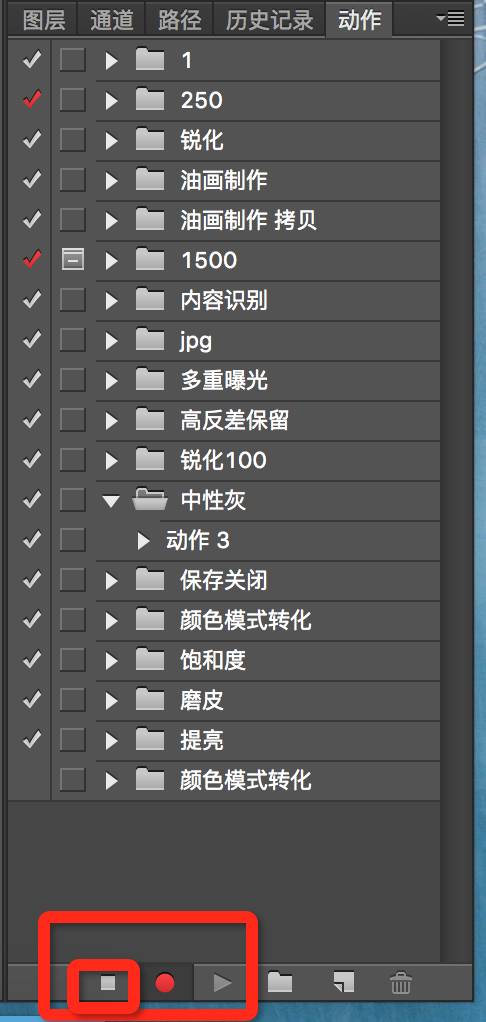Create a new action set via folder icon
Screen dimensions: 486x1022
pyautogui.click(x=280, y=982)
